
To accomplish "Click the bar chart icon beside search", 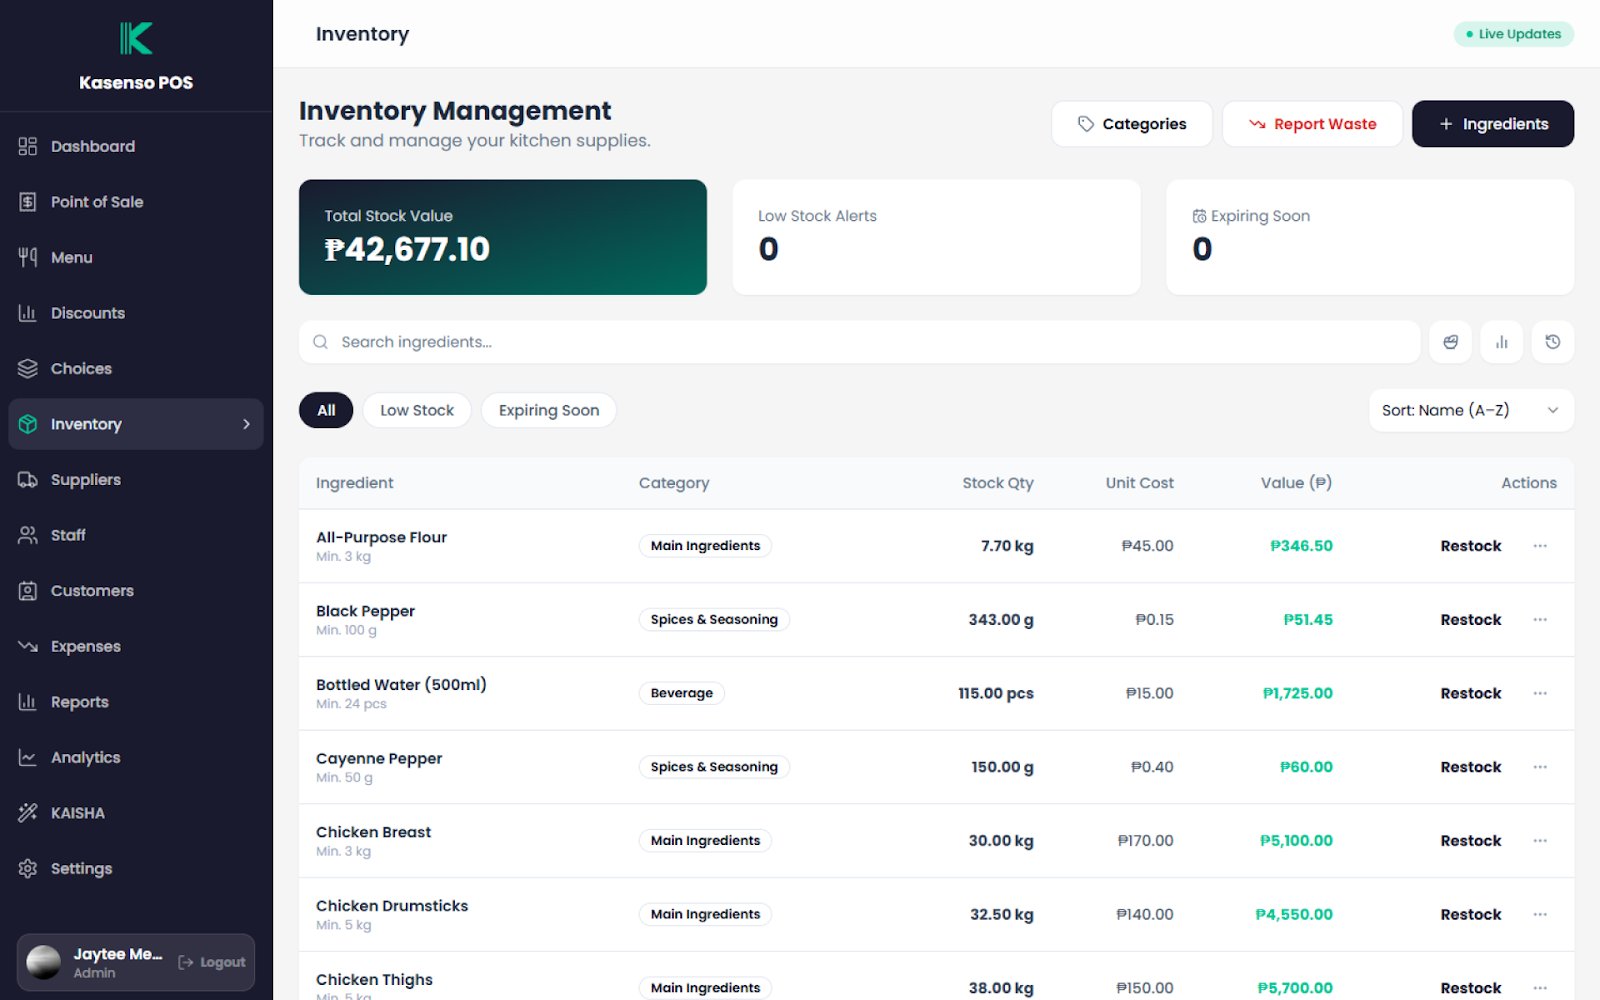I will 1502,342.
